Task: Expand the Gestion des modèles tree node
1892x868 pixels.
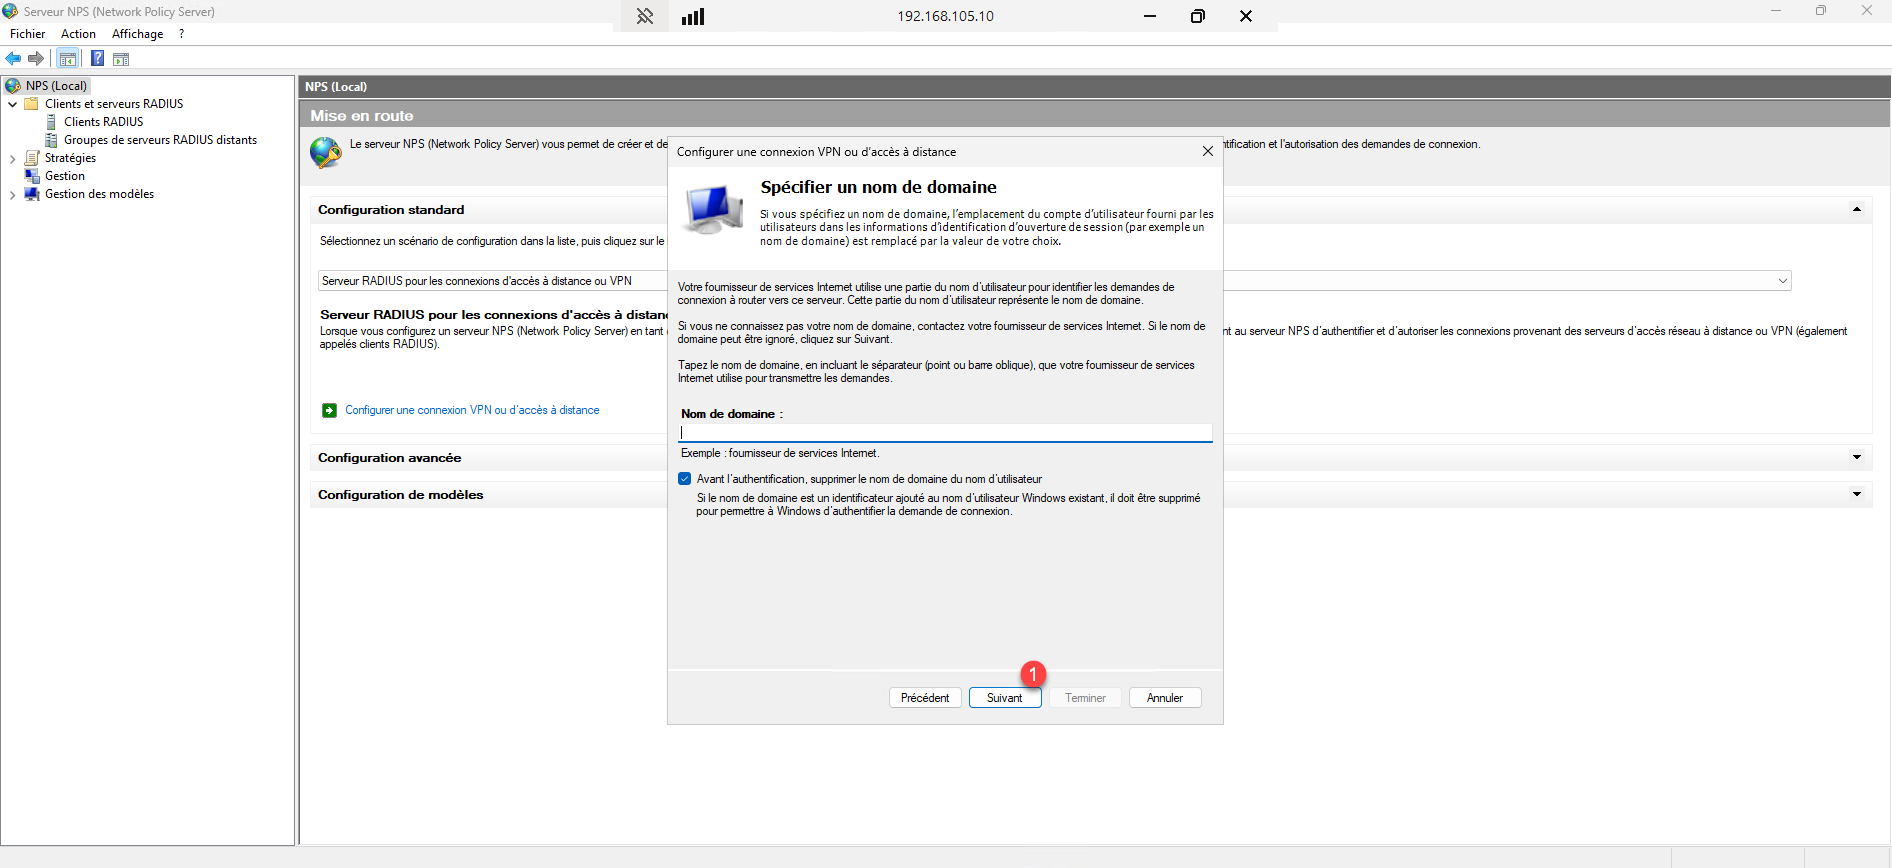Action: pos(12,195)
